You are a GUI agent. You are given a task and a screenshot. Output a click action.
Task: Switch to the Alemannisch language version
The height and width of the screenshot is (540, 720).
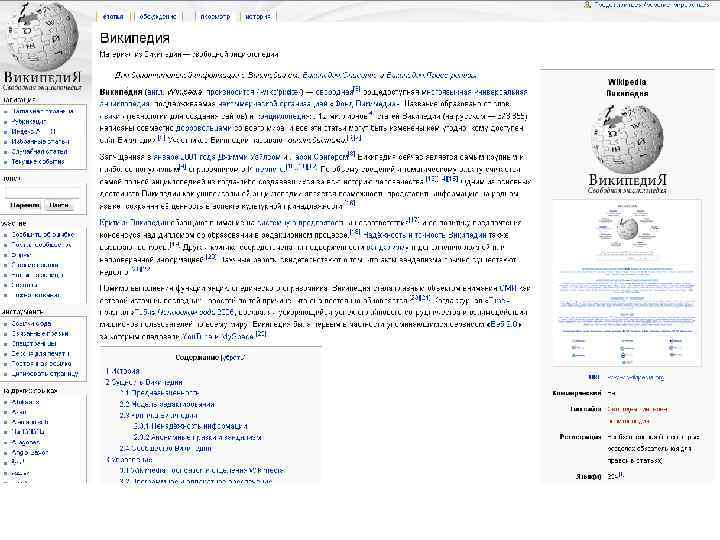[30, 422]
